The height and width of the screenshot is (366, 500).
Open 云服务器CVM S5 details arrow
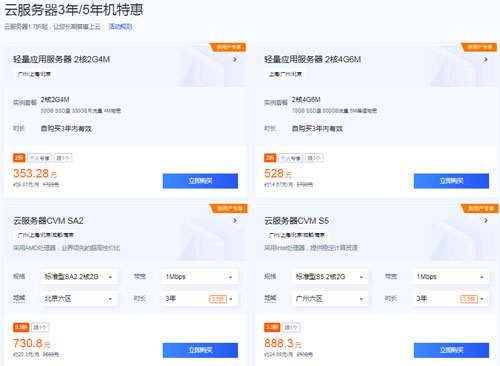tap(486, 220)
